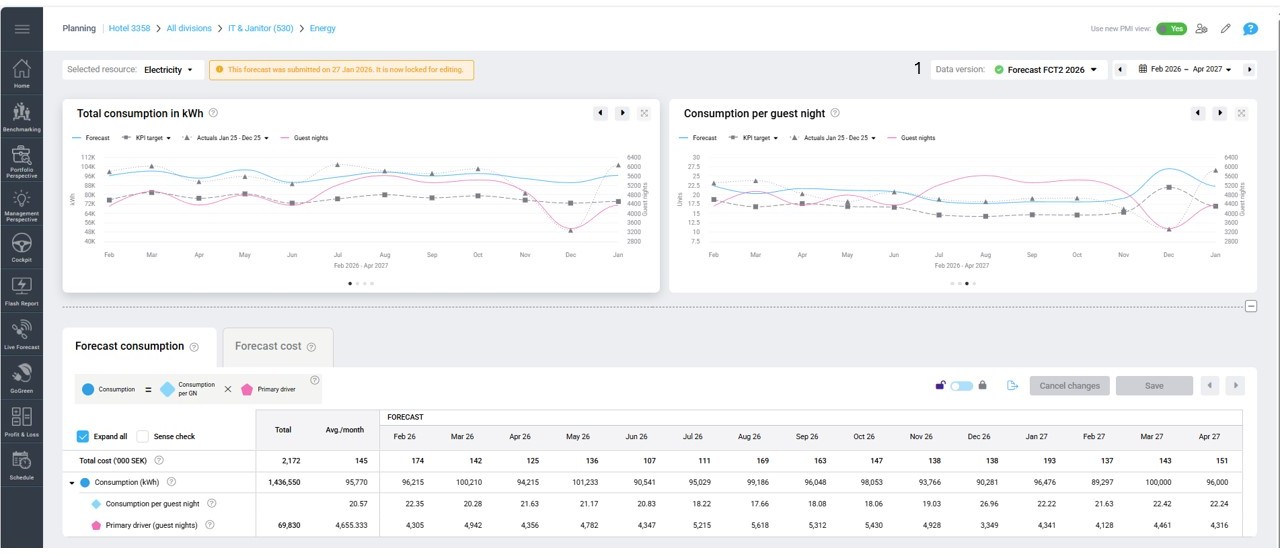Open the Selected resource Electricity dropdown
1280x554 pixels.
167,70
